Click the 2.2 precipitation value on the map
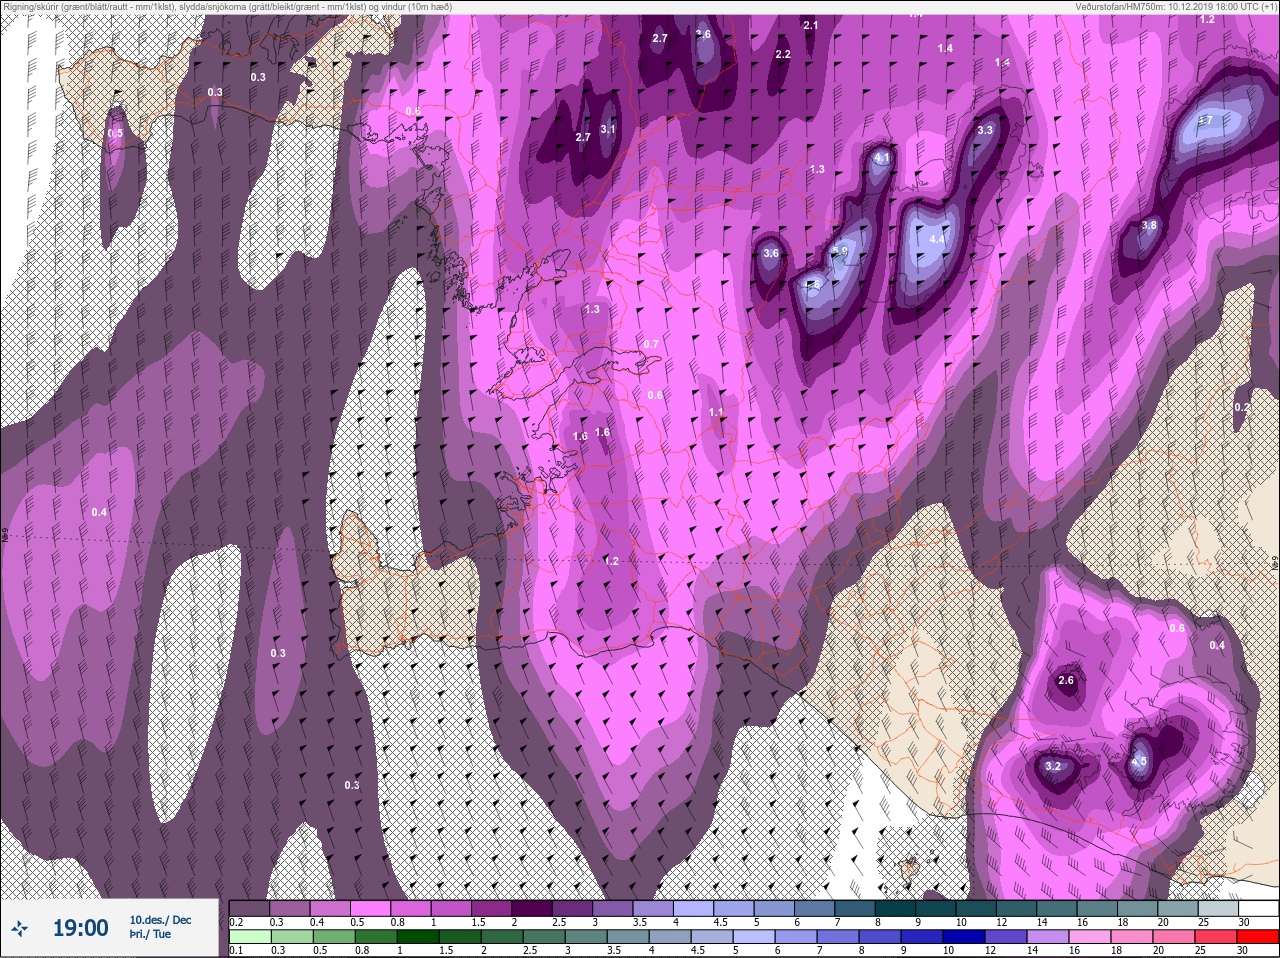1280x958 pixels. (783, 54)
